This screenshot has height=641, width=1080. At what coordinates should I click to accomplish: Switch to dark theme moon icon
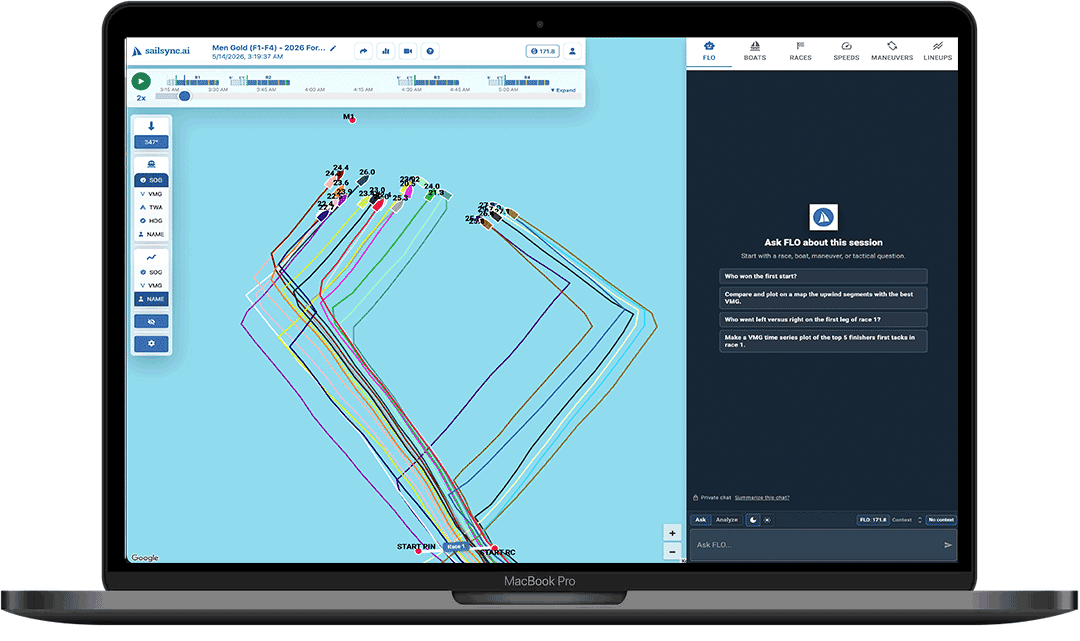click(753, 520)
